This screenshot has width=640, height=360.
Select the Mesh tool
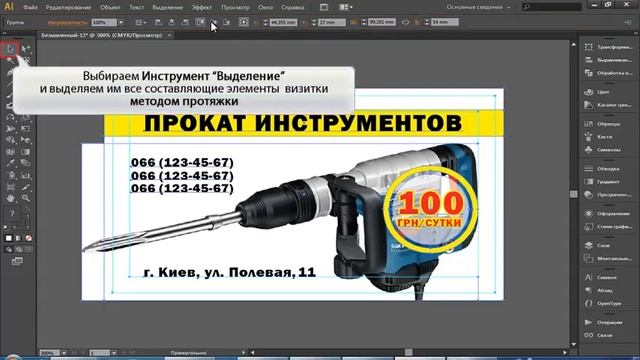coord(10,152)
